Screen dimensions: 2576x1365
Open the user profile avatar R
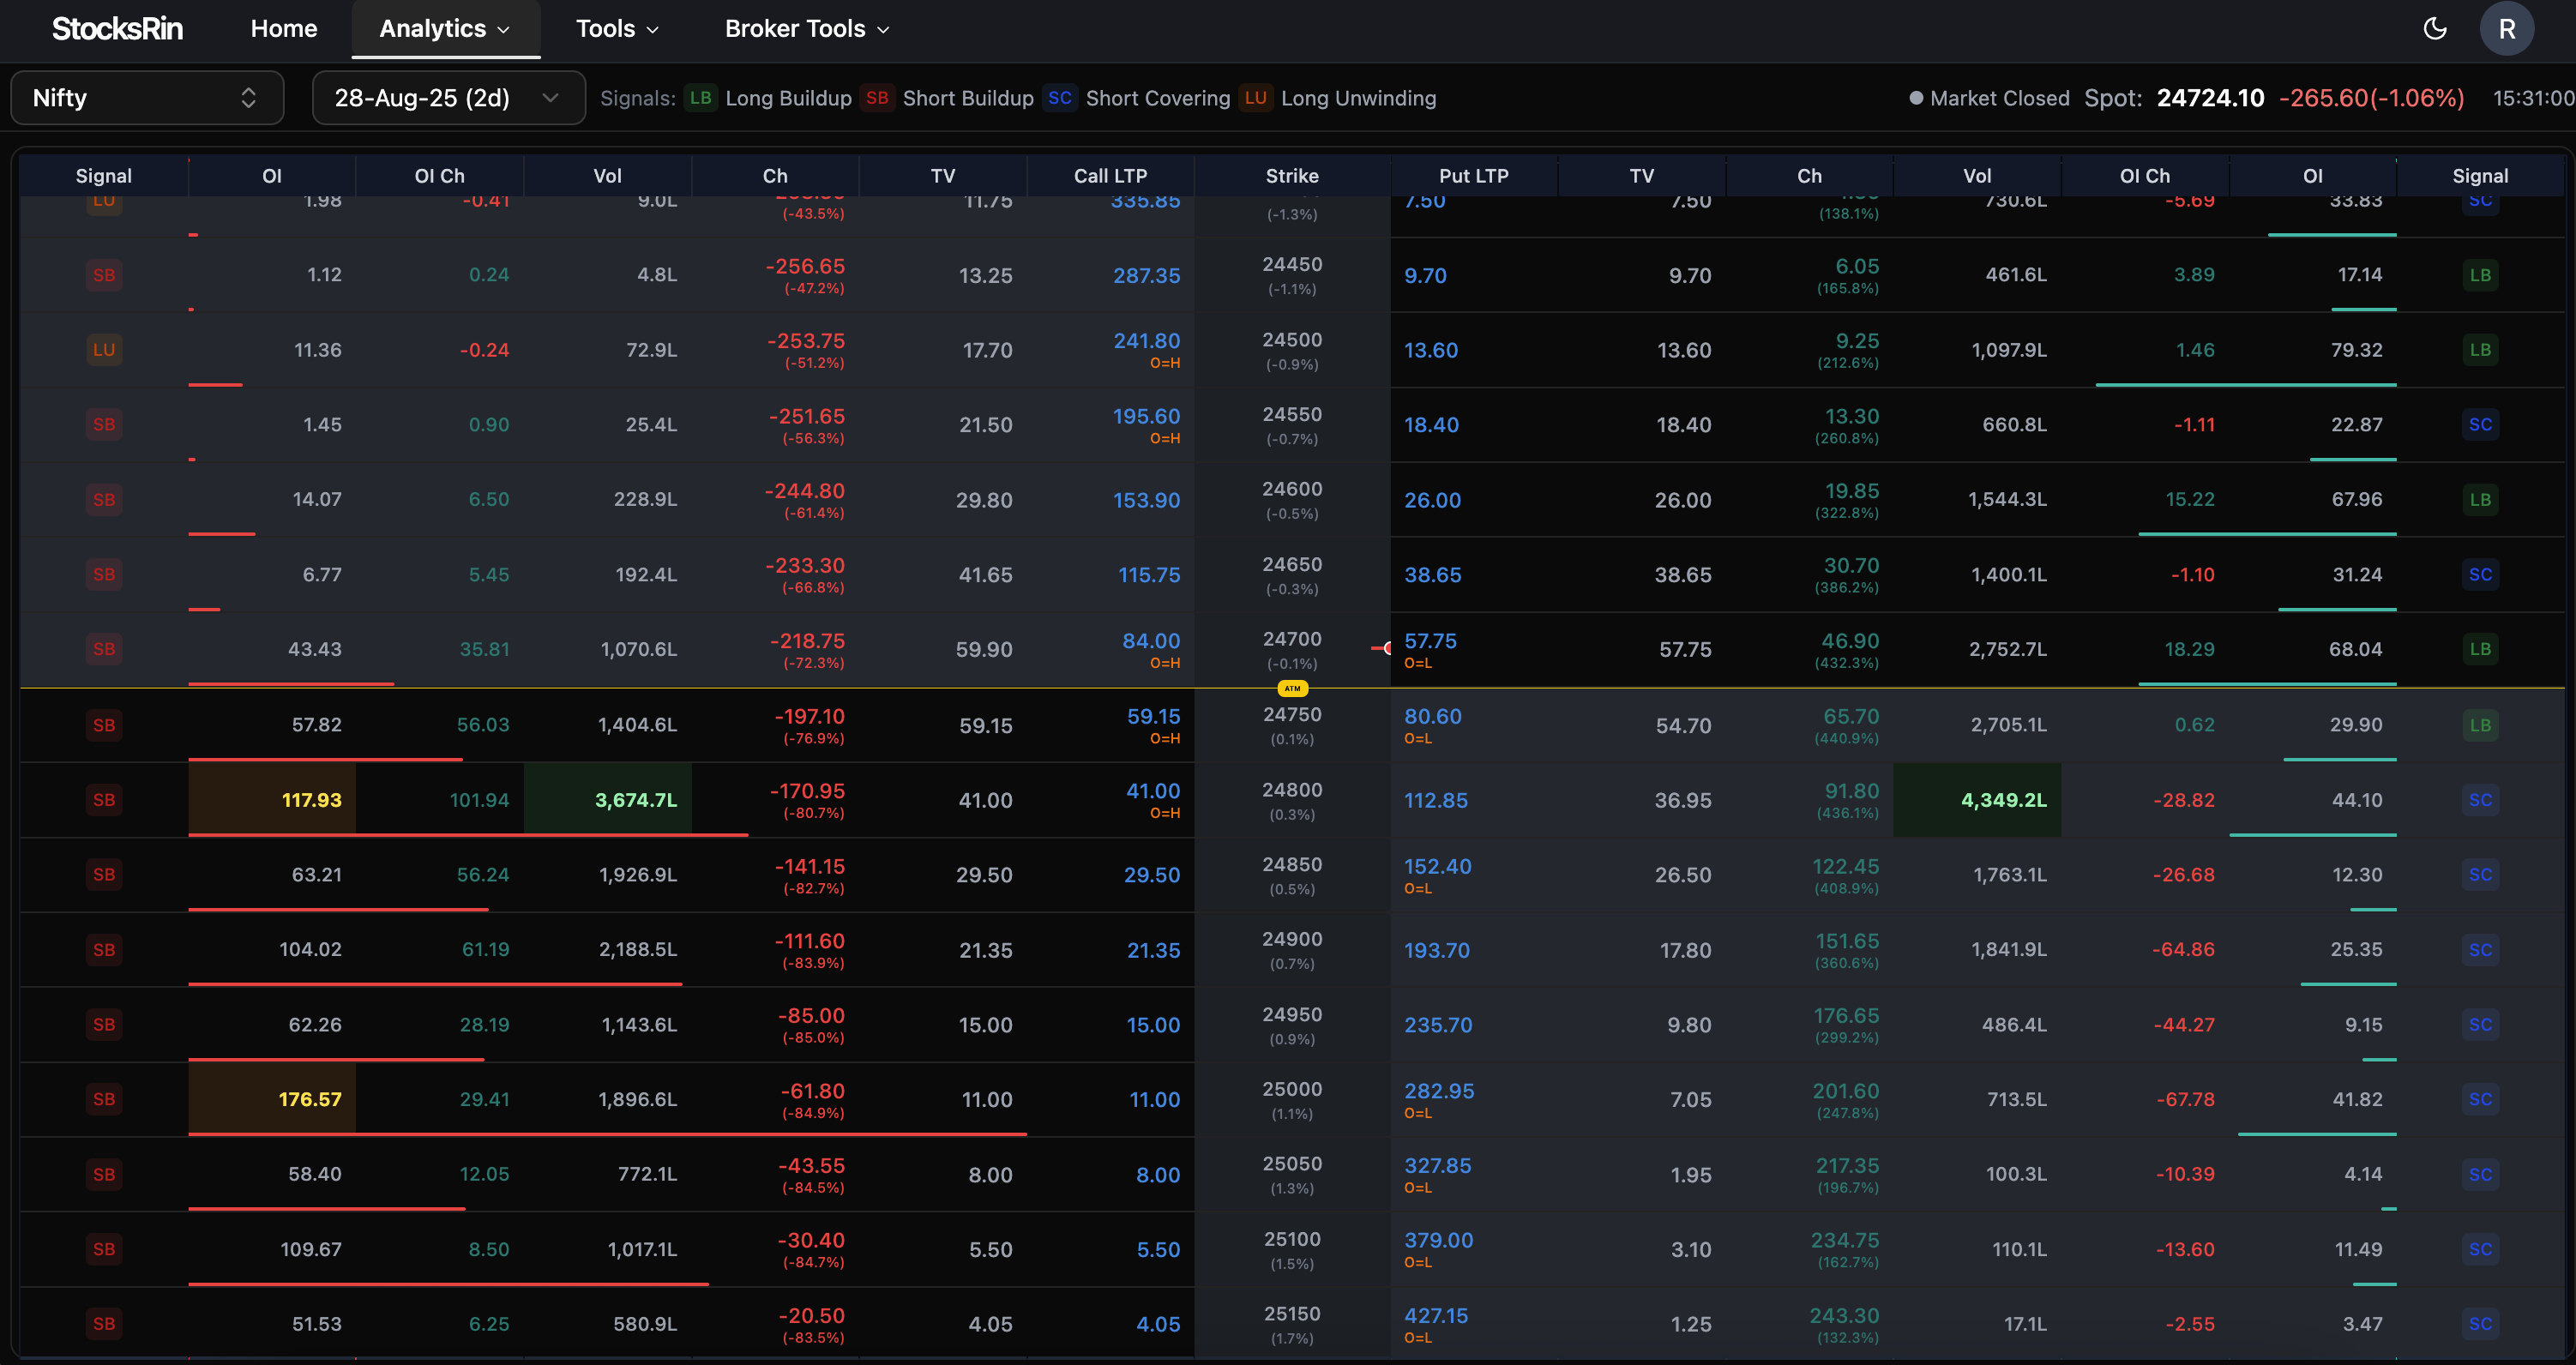(x=2506, y=28)
